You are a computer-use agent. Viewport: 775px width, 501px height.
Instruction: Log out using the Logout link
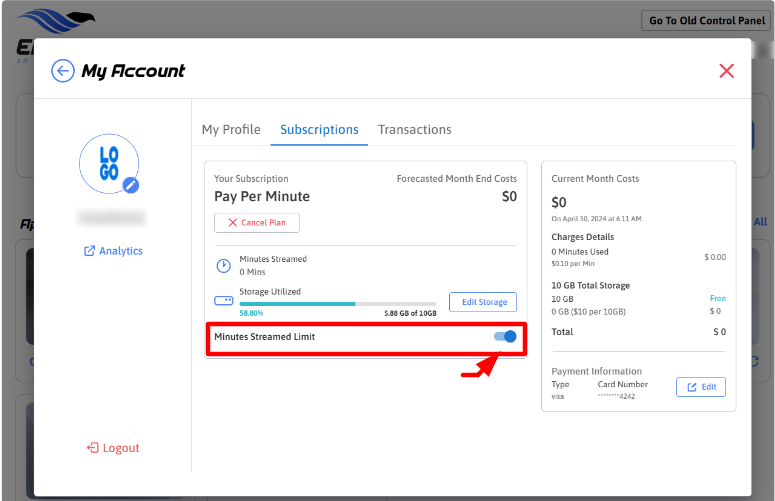(113, 448)
